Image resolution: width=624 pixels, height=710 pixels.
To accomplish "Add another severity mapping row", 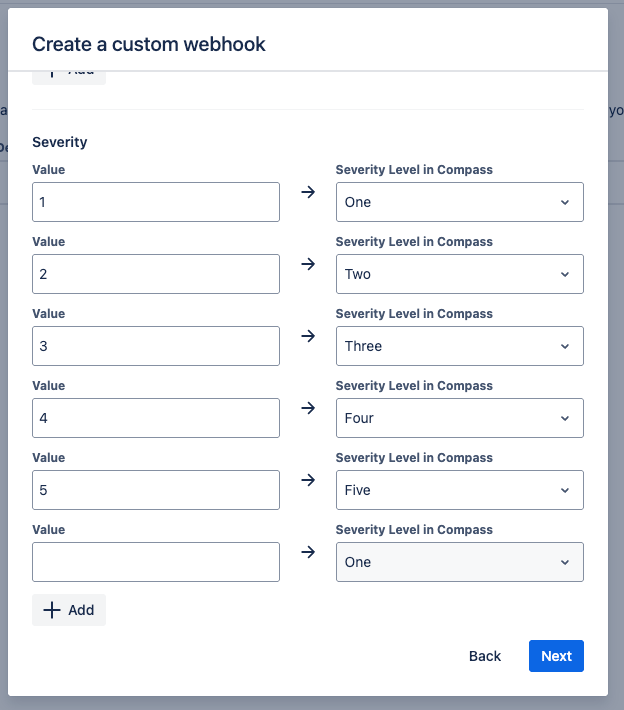I will pyautogui.click(x=69, y=610).
